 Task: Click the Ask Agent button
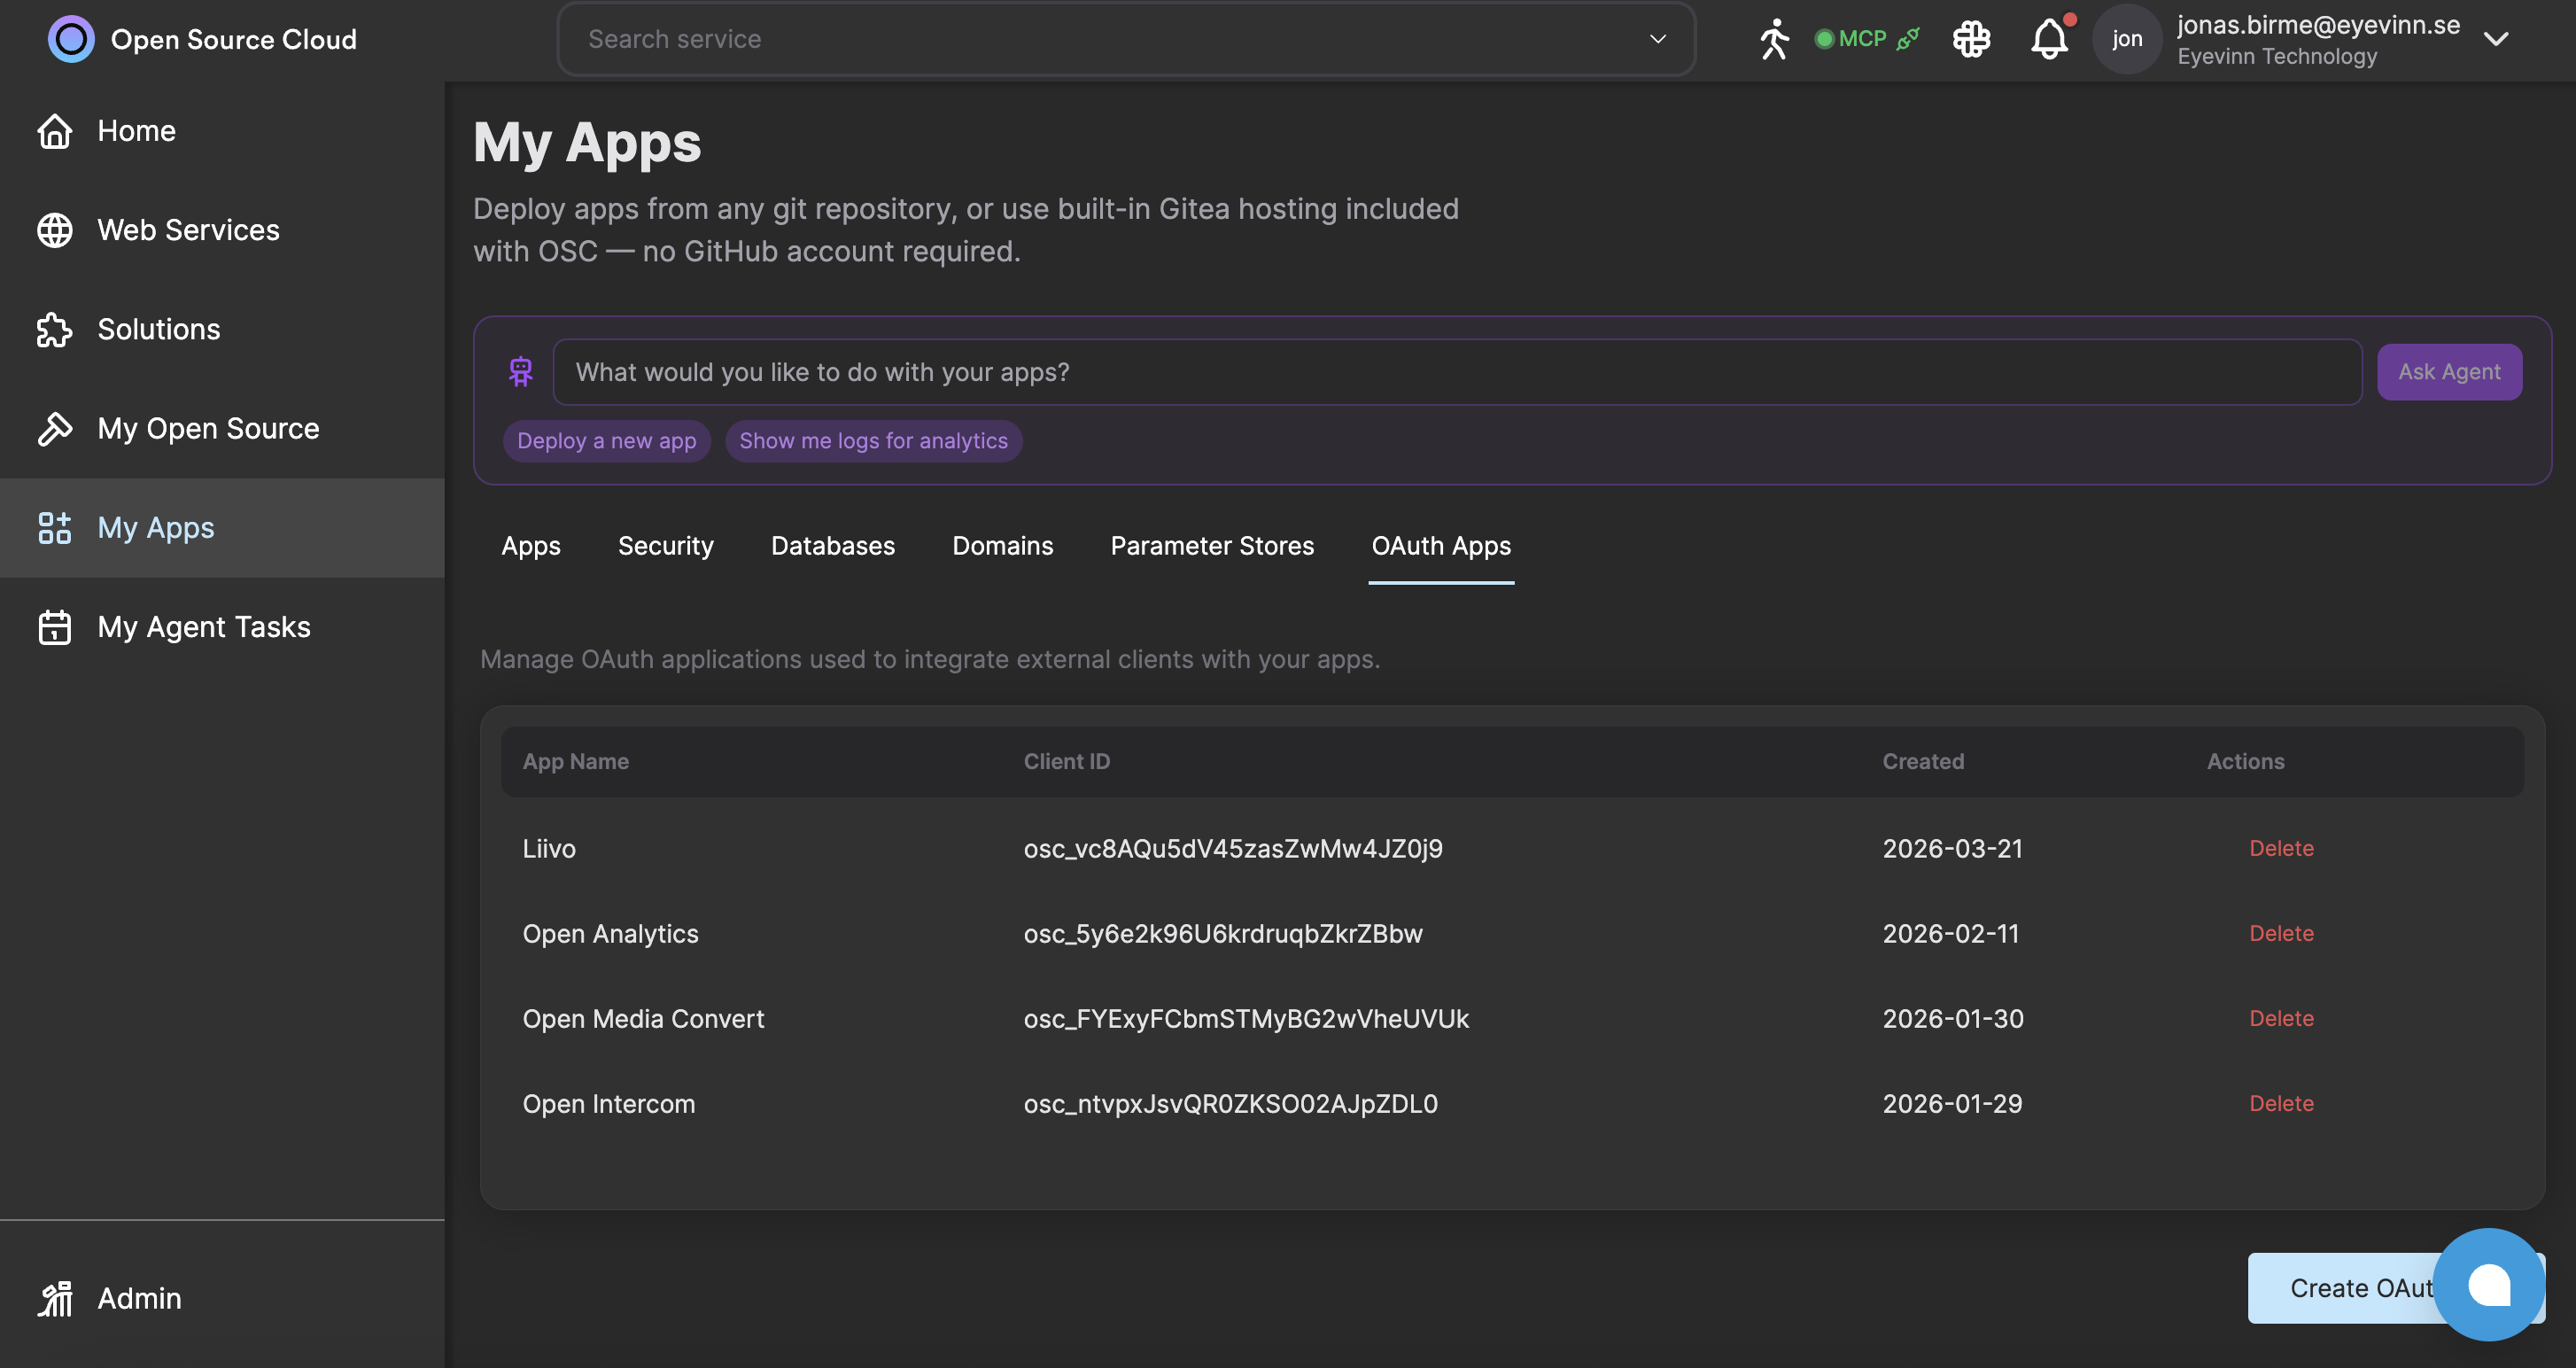(2449, 371)
